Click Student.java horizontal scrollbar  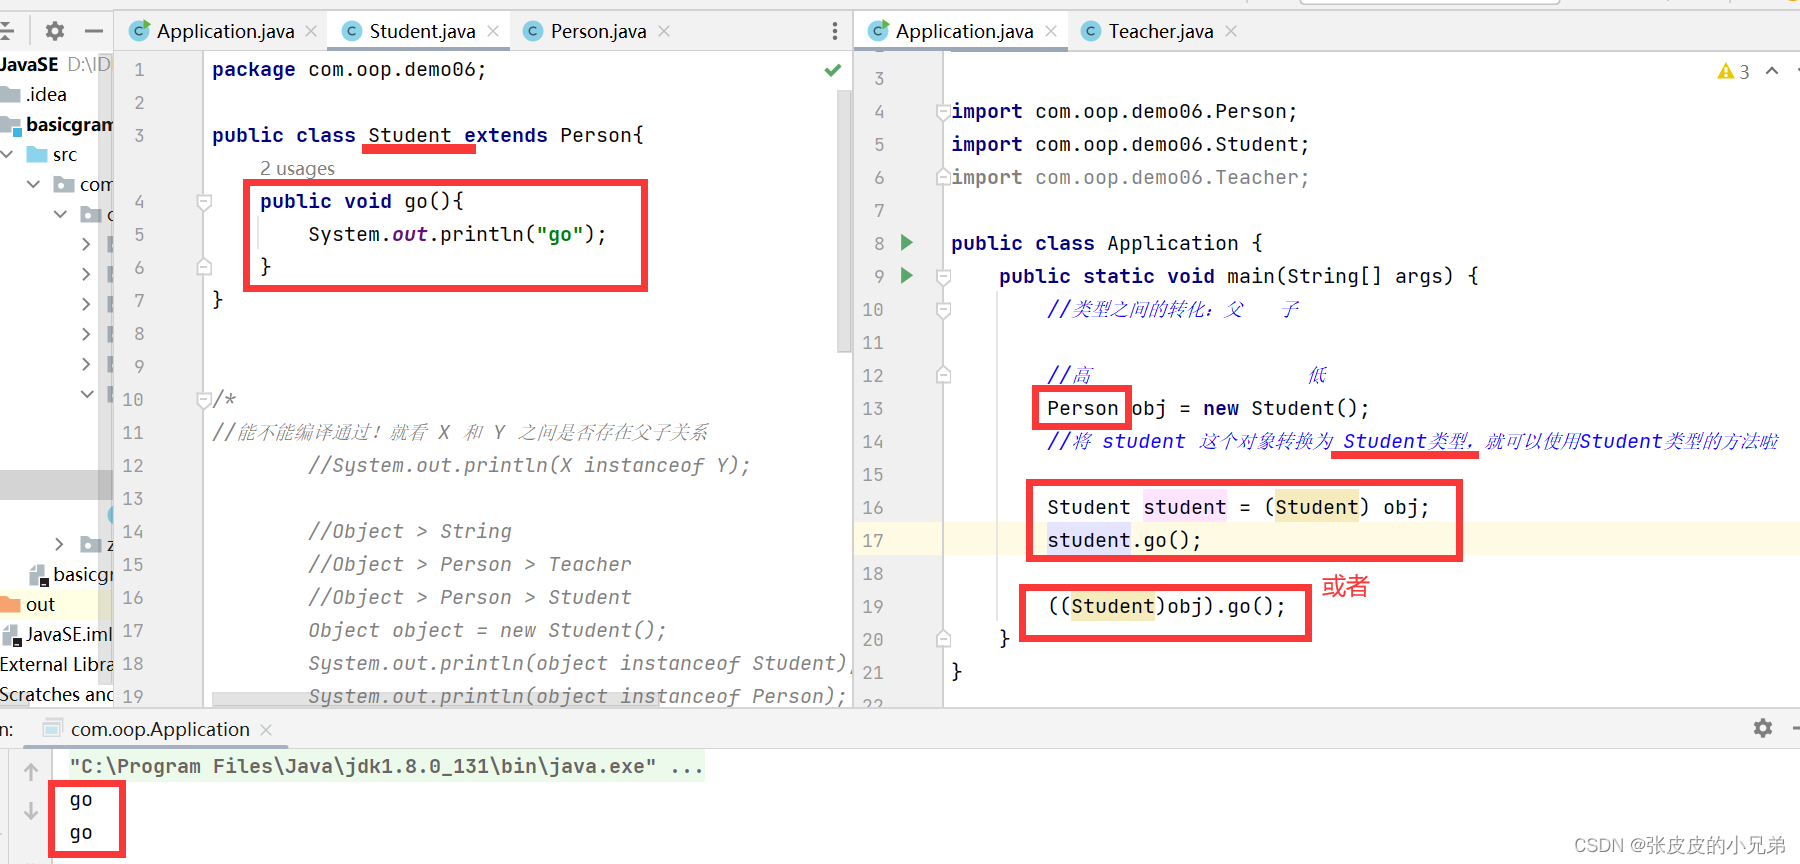click(435, 699)
